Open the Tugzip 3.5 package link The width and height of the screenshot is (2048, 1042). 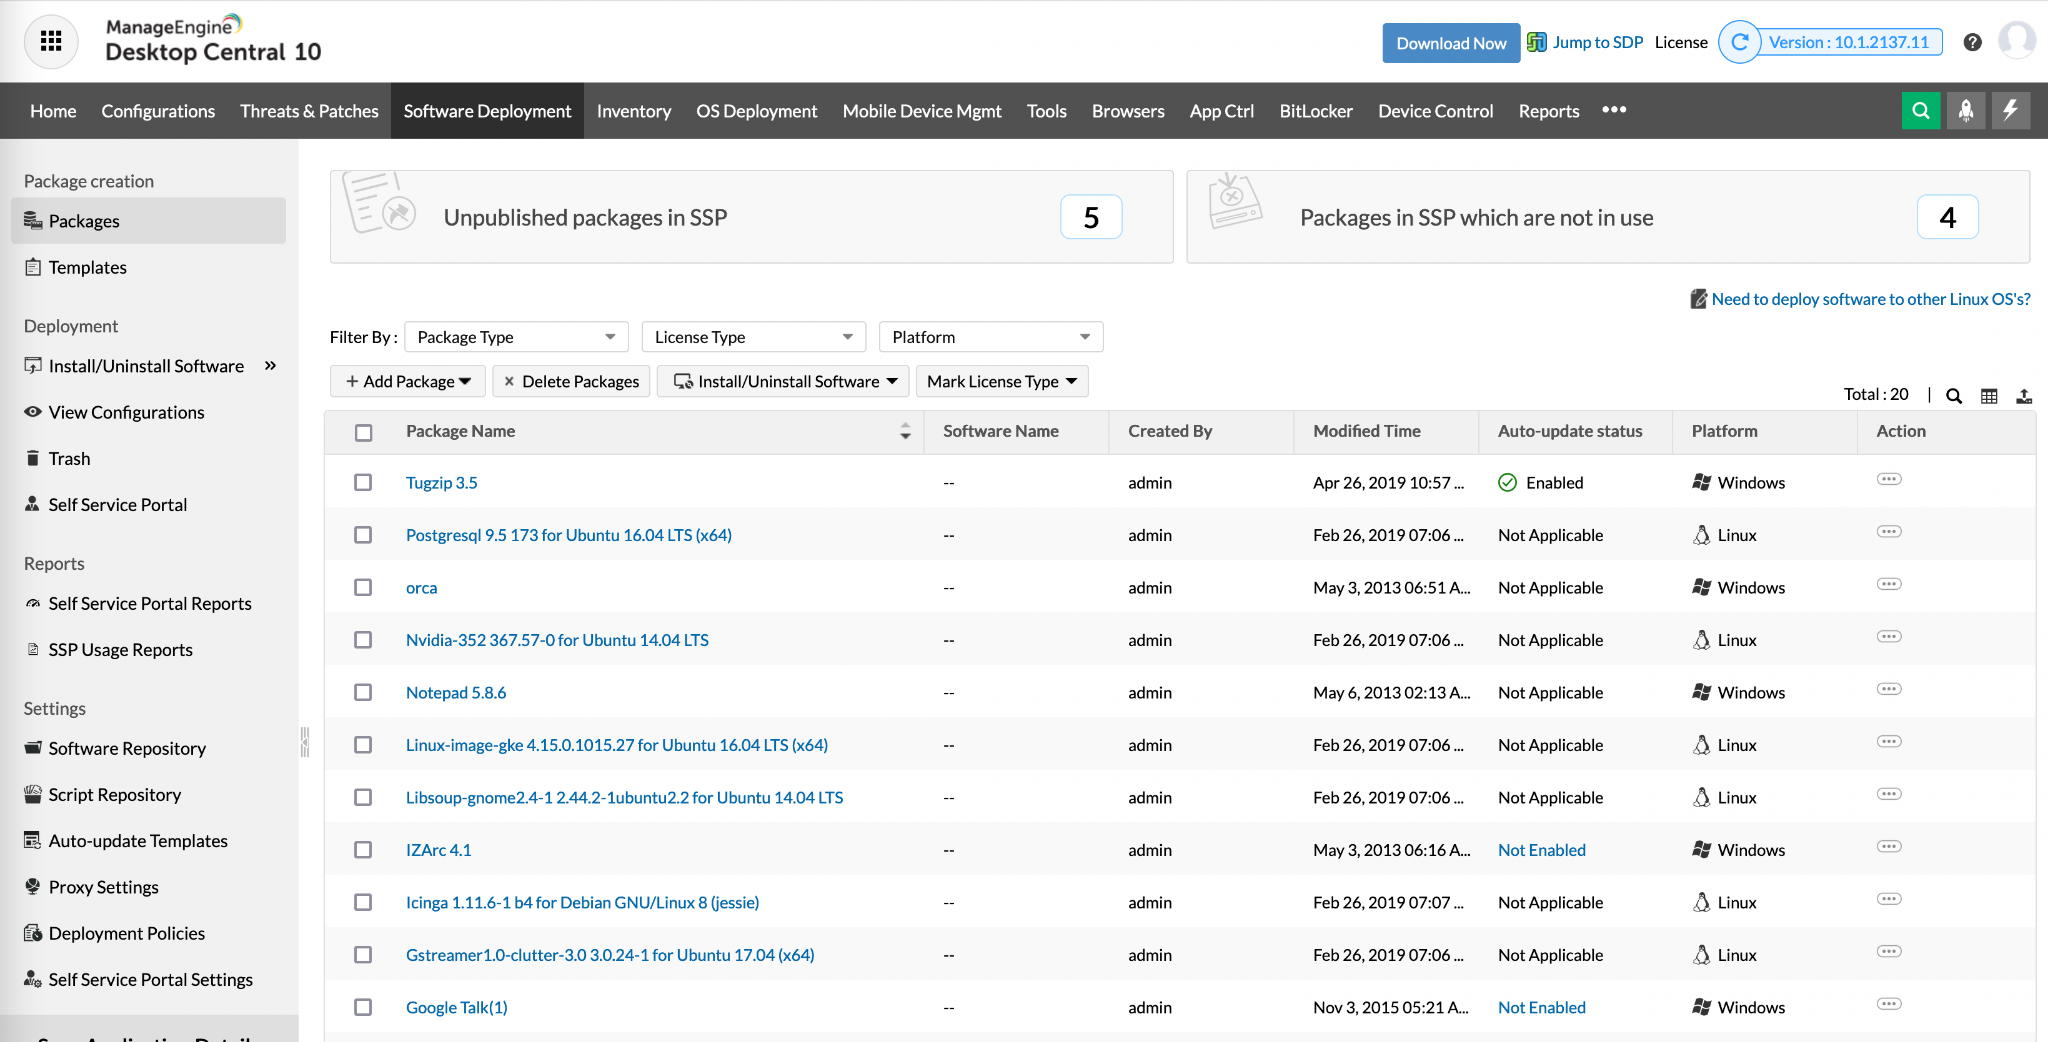(x=441, y=482)
